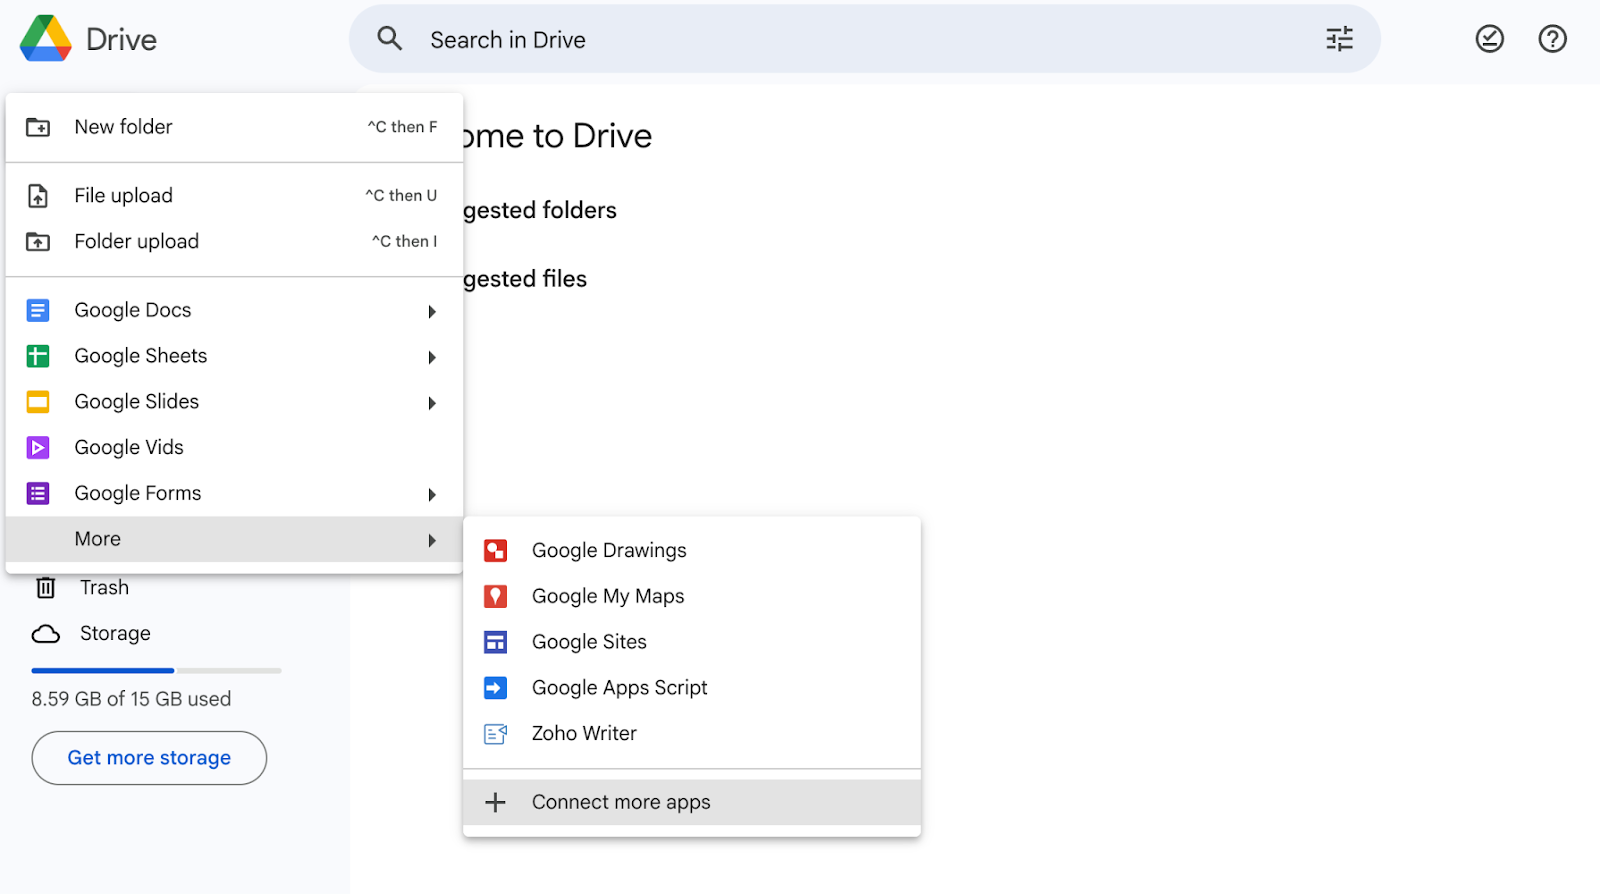Click the ^C then U shortcut text
The image size is (1600, 894).
(401, 196)
